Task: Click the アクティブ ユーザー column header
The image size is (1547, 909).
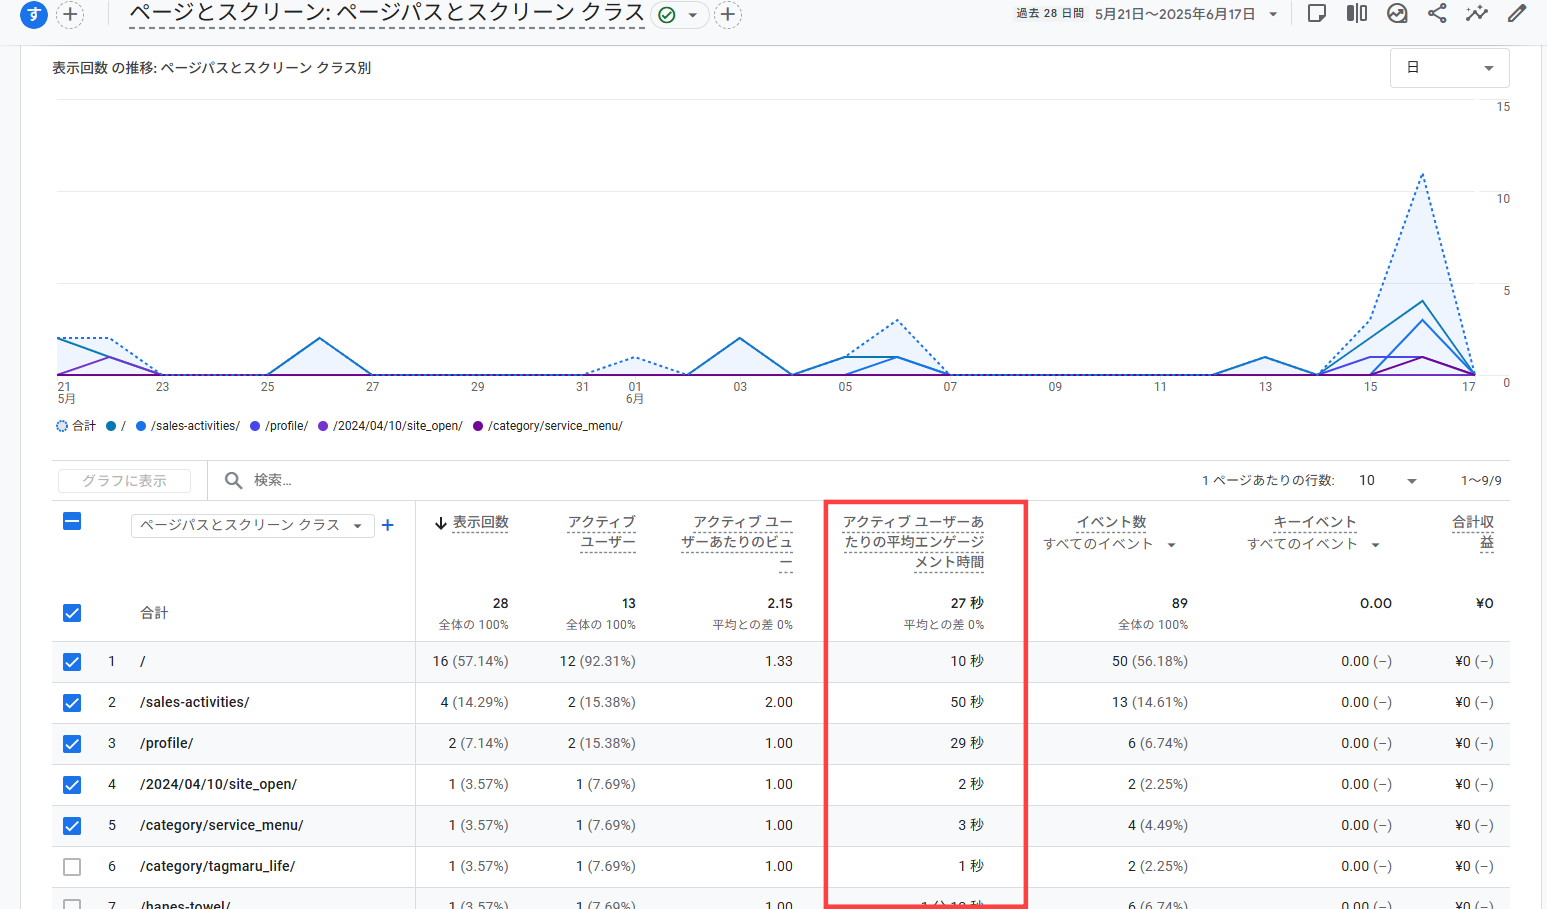Action: 602,532
